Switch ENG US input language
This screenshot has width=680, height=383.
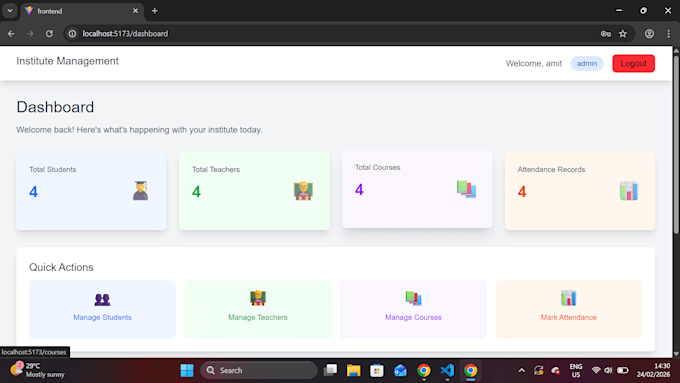[x=576, y=370]
